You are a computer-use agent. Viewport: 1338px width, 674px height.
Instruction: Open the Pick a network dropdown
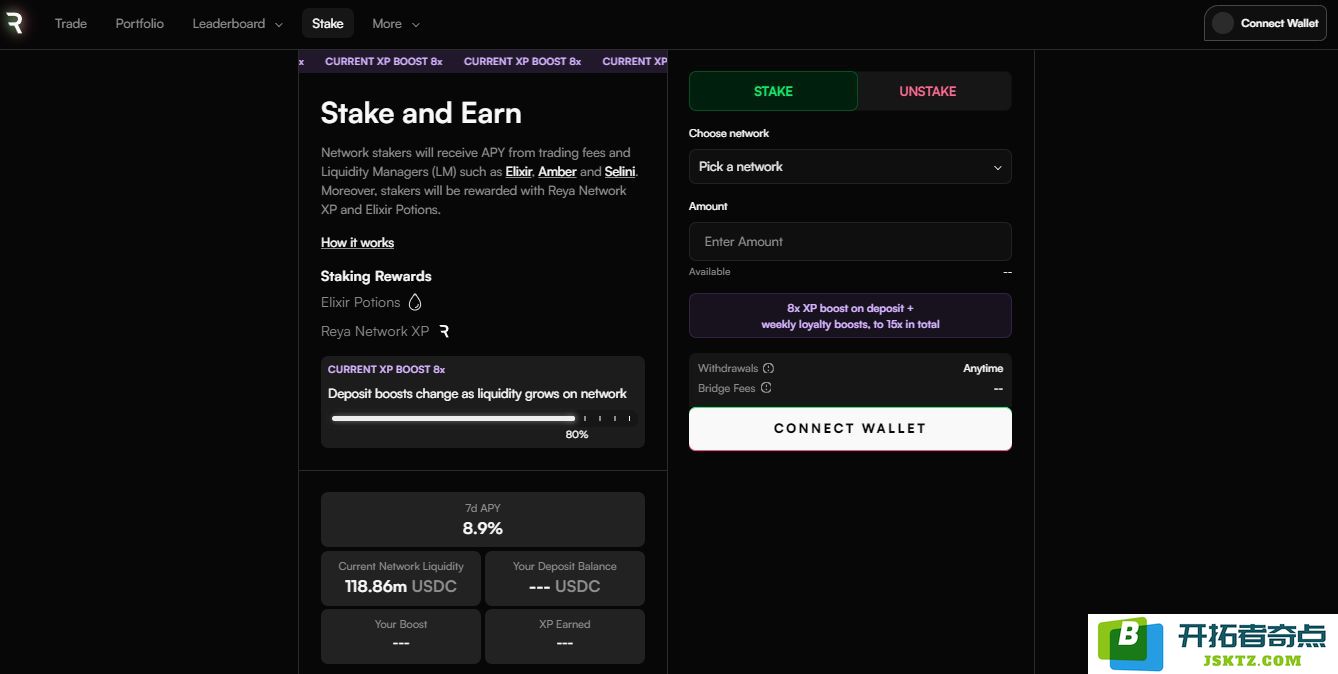pos(850,167)
